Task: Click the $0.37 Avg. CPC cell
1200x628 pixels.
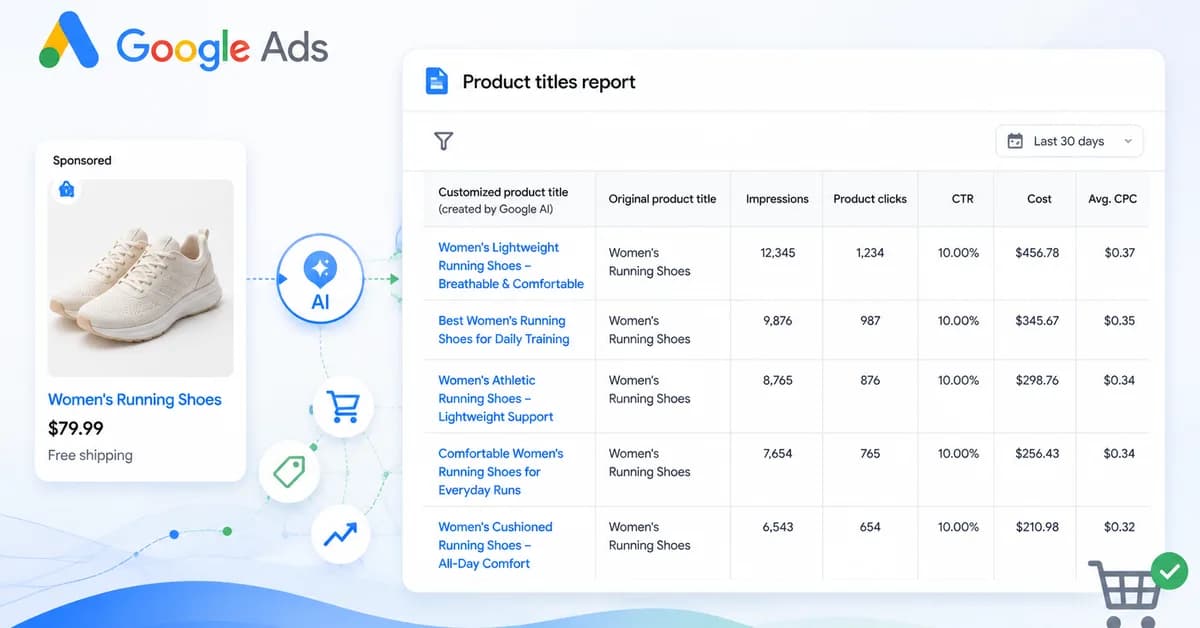Action: (1119, 253)
